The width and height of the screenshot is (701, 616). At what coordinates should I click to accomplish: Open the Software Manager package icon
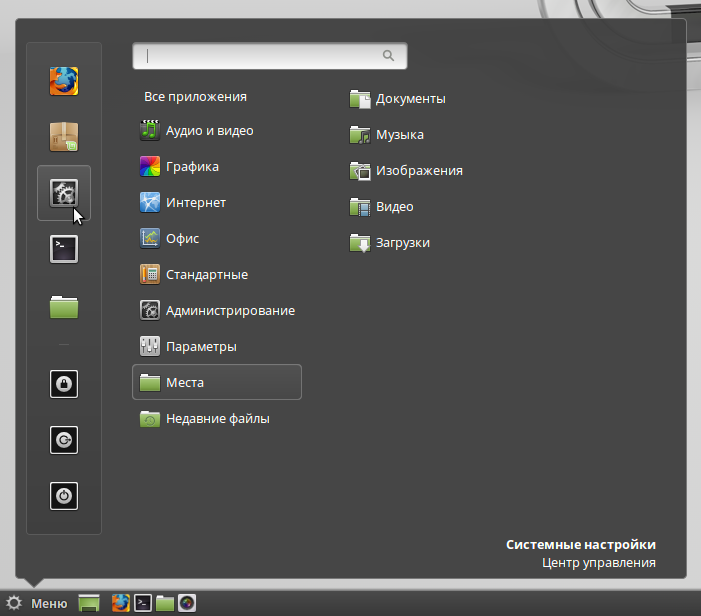coord(64,137)
